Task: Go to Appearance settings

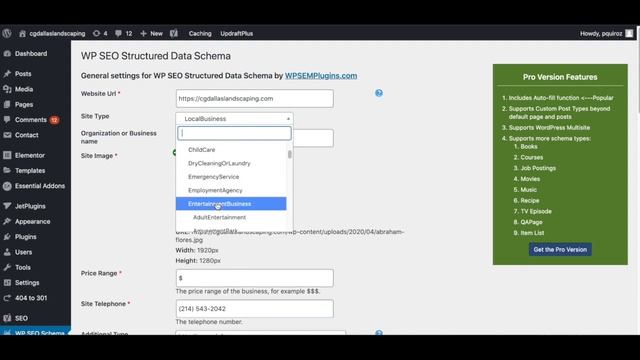Action: [33, 222]
